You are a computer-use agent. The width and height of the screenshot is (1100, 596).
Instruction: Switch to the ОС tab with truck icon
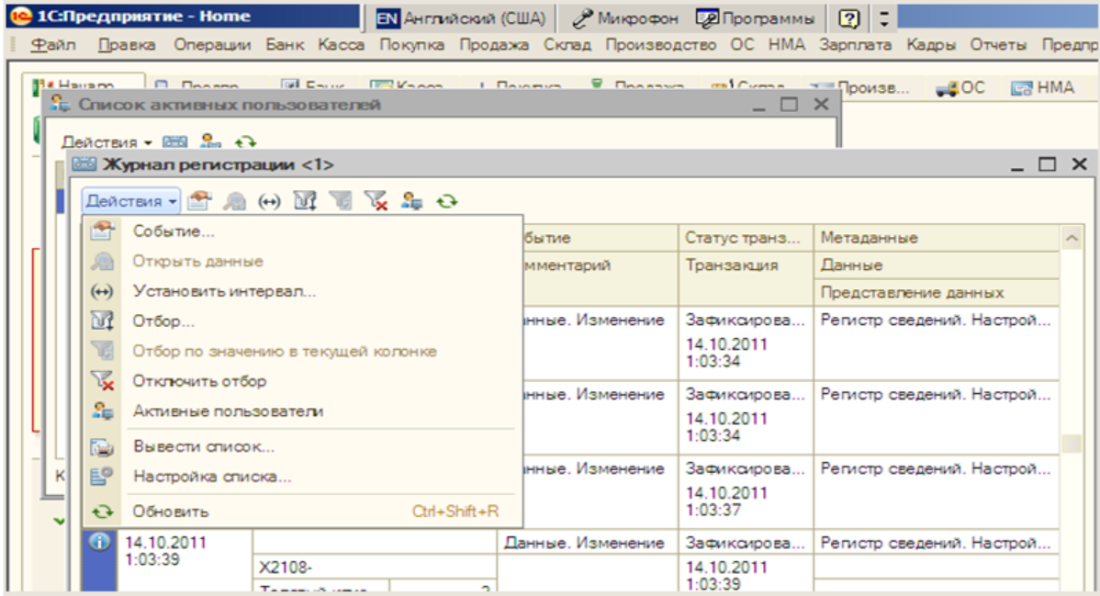(961, 88)
